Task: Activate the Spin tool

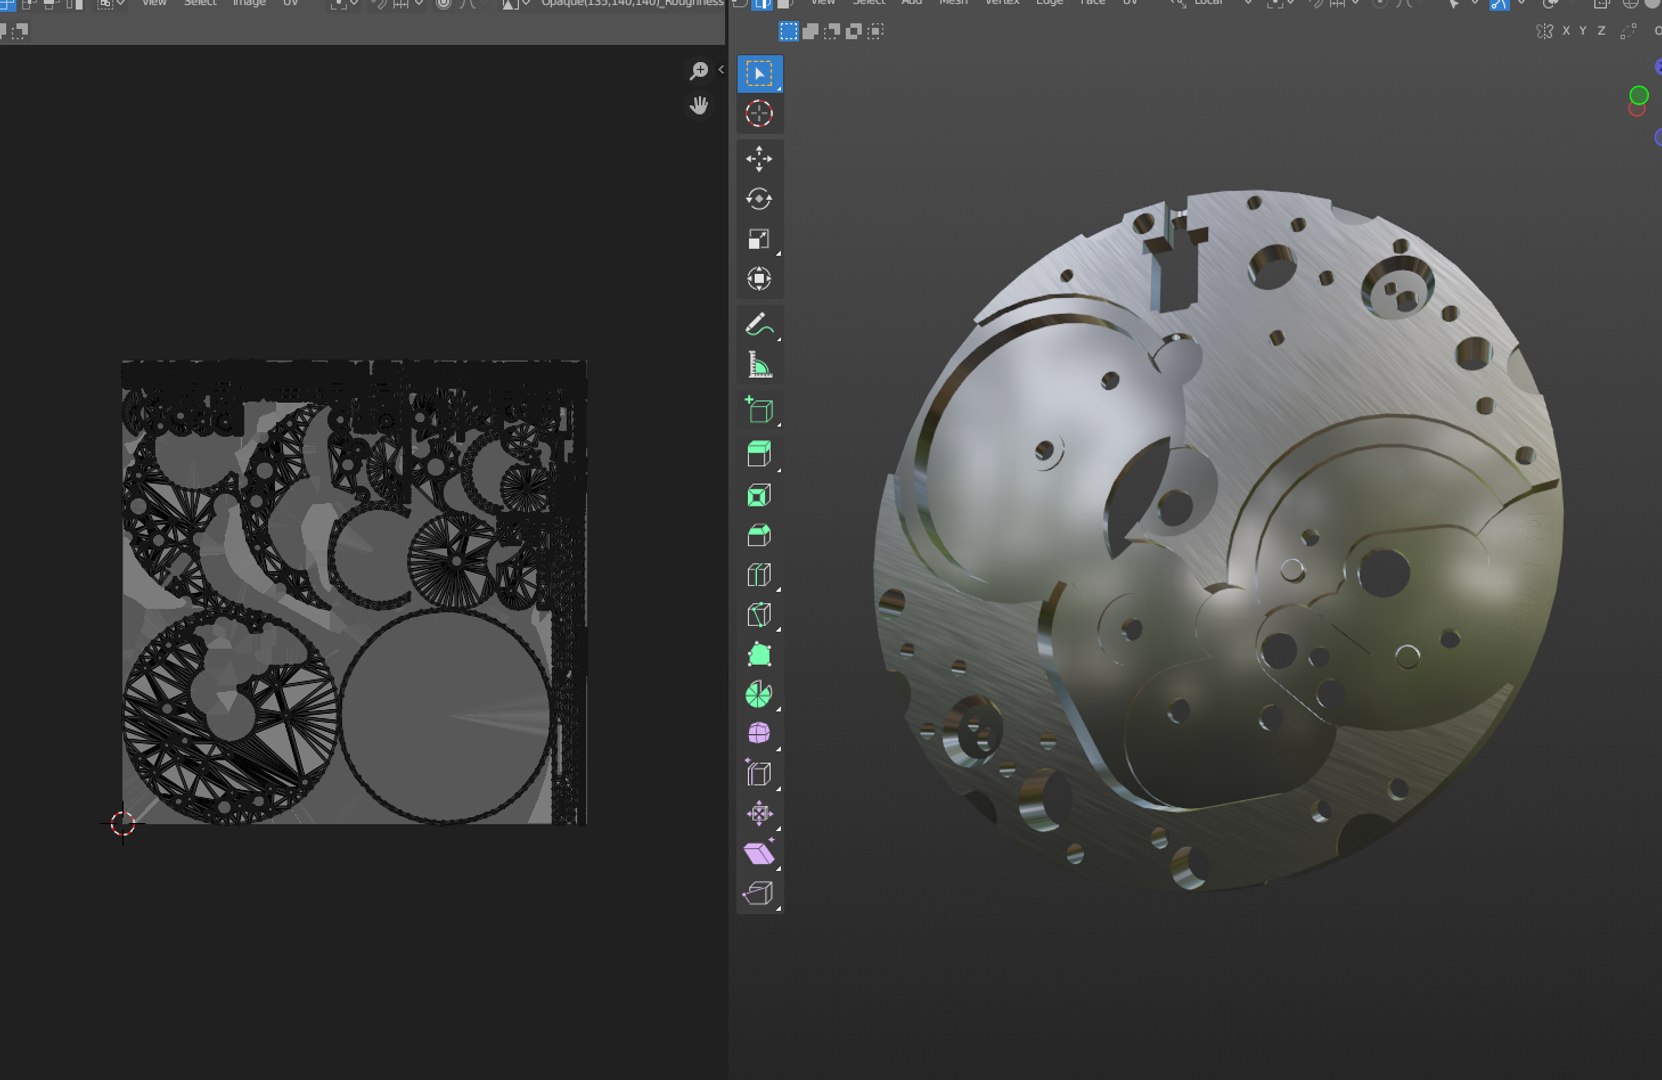Action: 759,694
